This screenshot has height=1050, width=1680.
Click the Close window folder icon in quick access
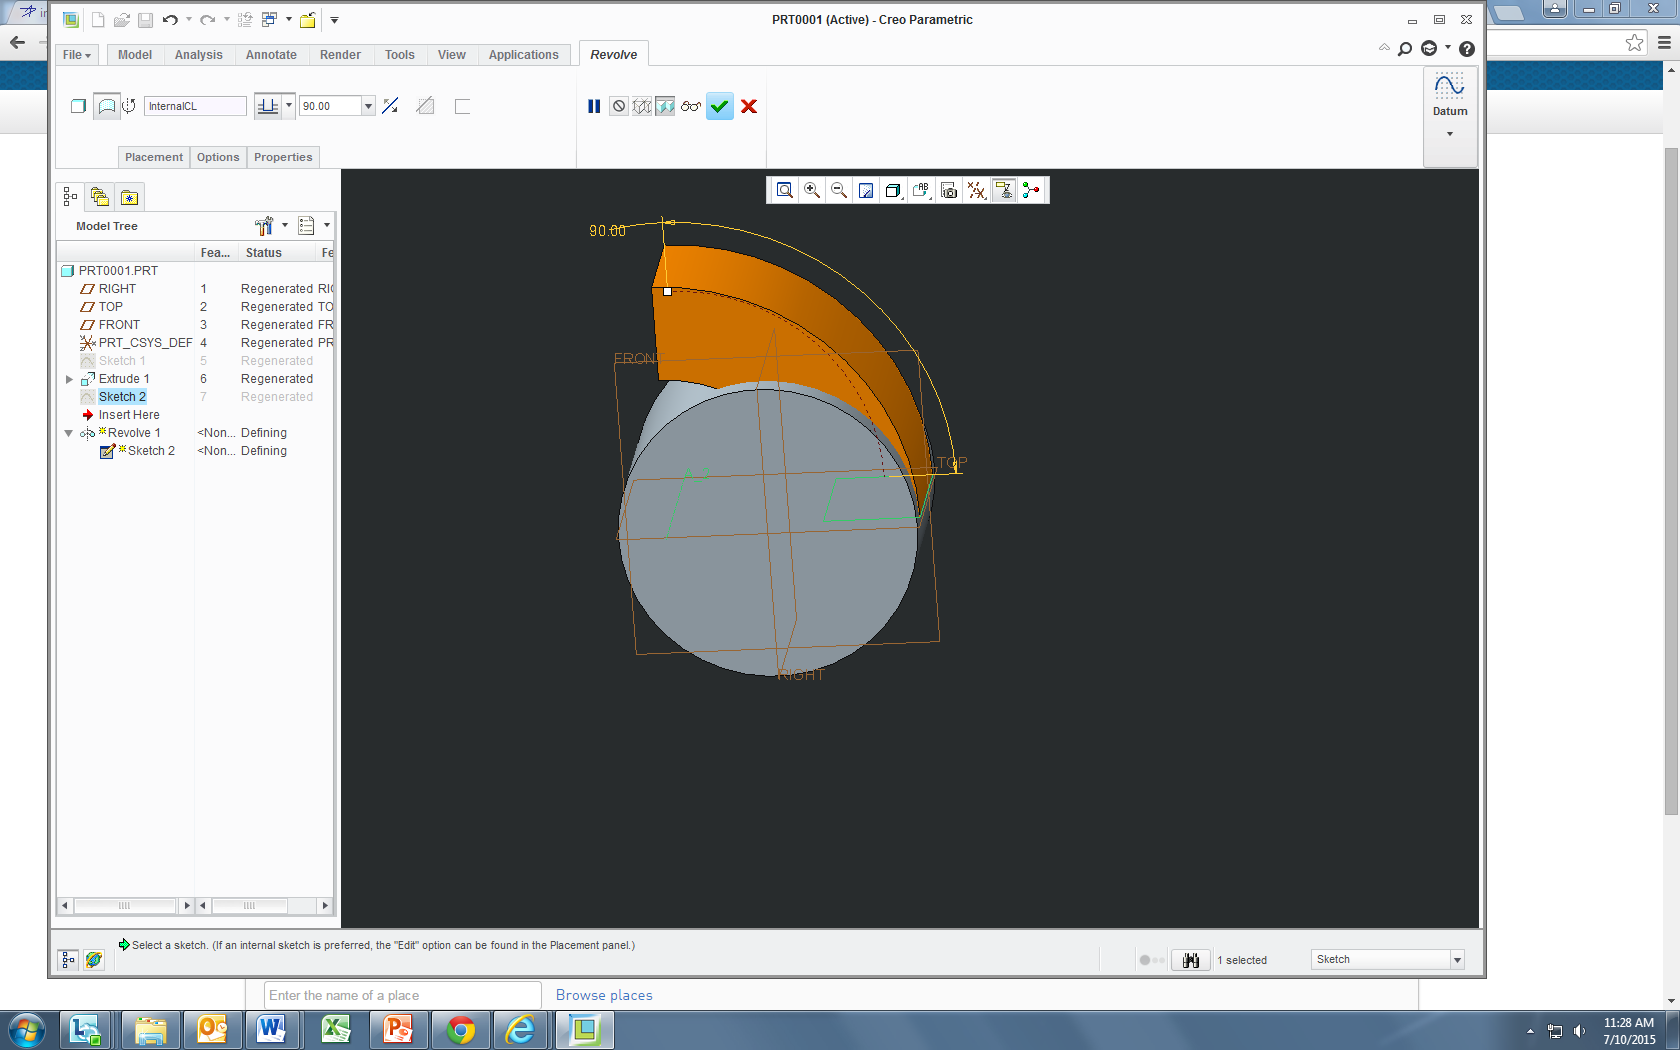308,20
